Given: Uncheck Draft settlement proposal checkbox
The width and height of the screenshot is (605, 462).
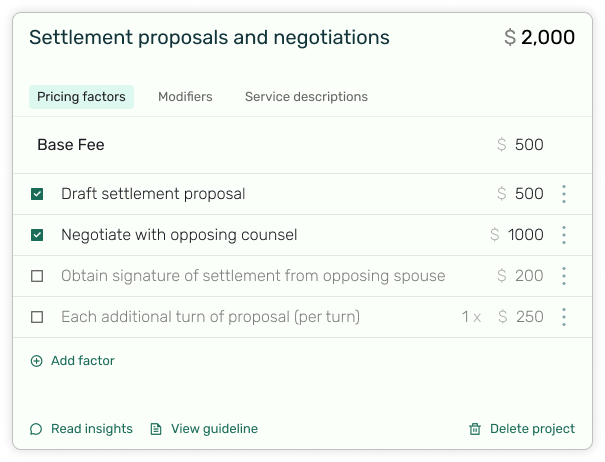Looking at the screenshot, I should (x=37, y=194).
